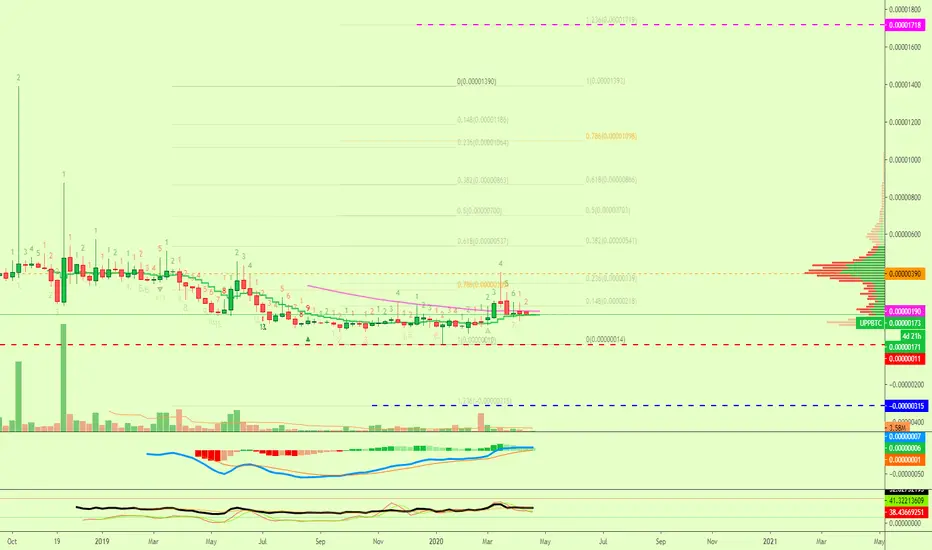This screenshot has width=932, height=550.
Task: Click the -0.00000050 MACD axis tick
Action: click(906, 474)
